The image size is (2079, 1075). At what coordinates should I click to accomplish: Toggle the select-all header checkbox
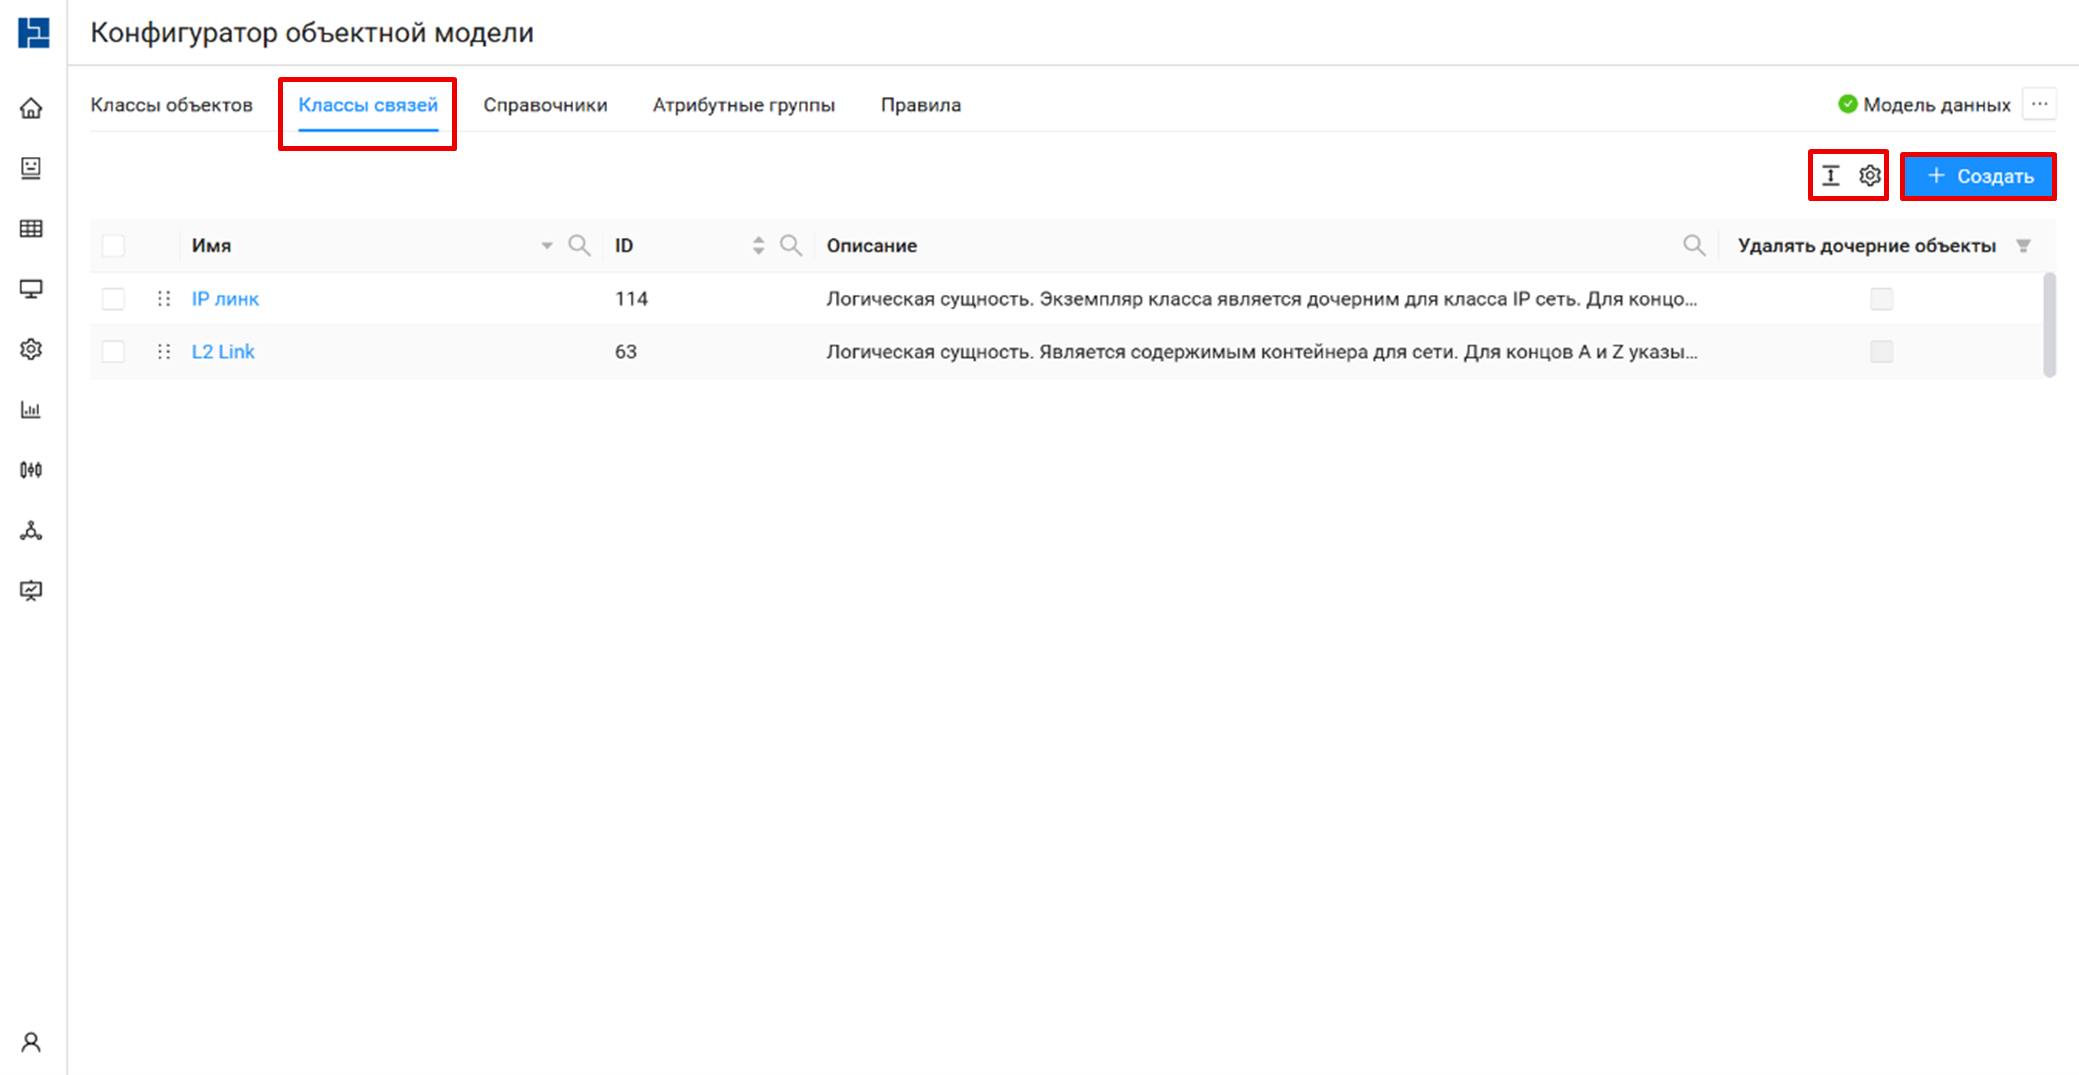[x=114, y=246]
